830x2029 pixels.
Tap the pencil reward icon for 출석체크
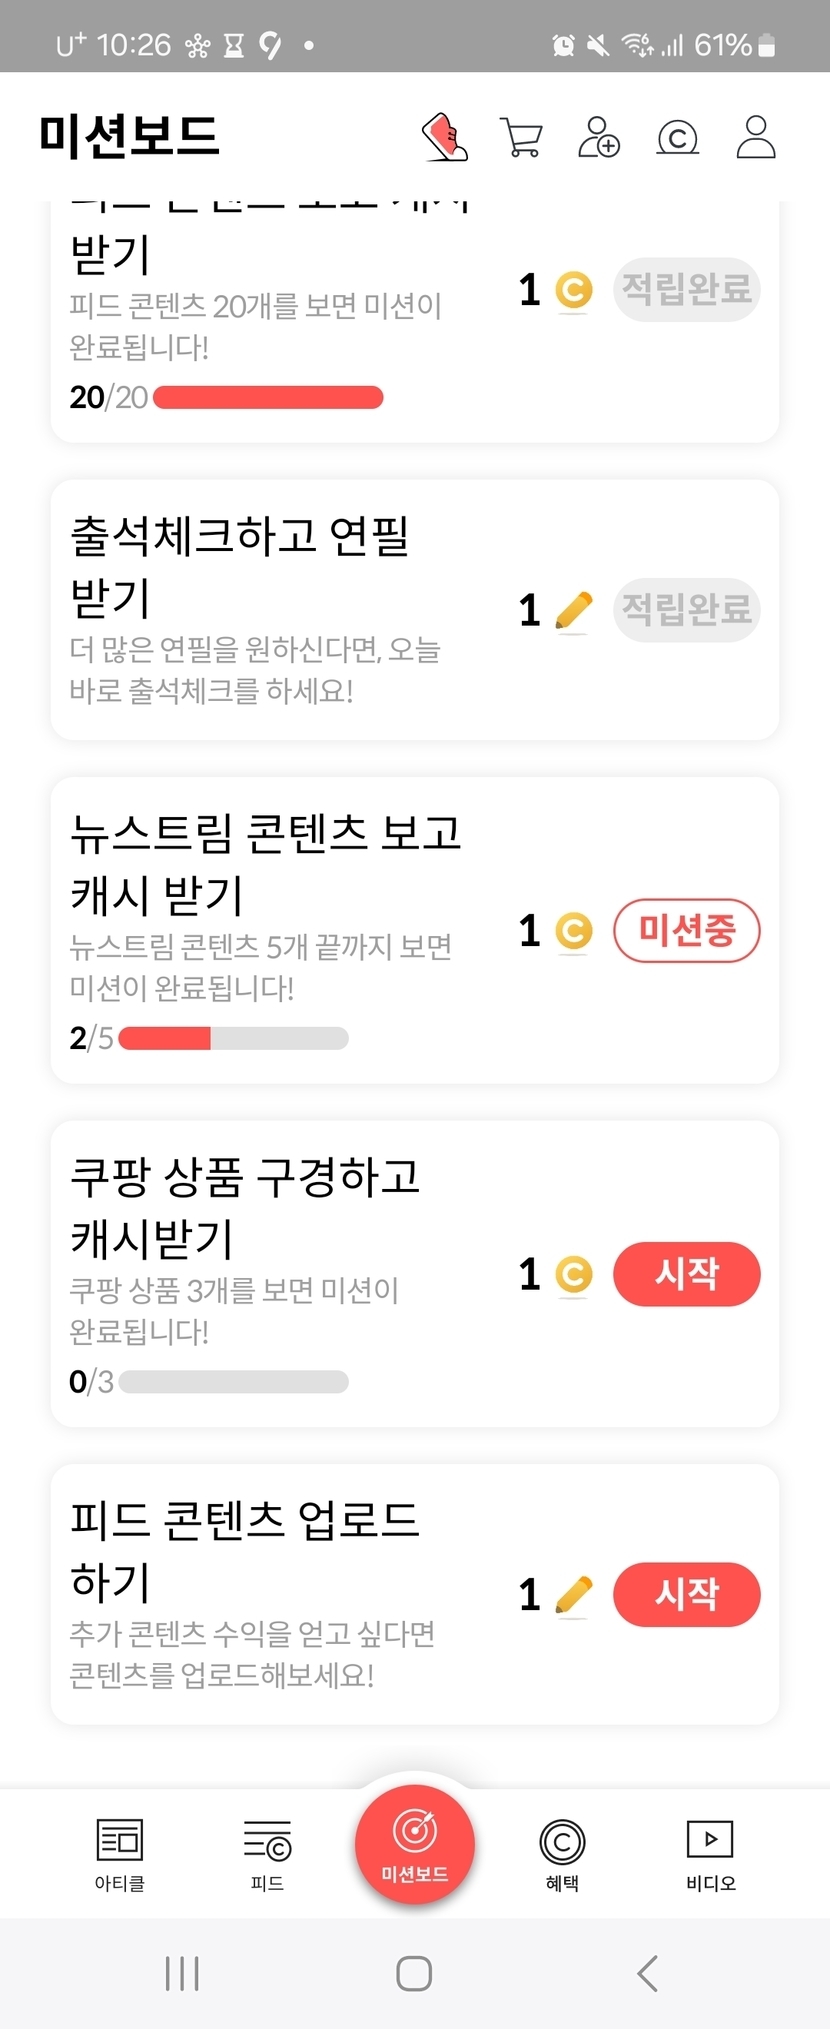pyautogui.click(x=573, y=611)
